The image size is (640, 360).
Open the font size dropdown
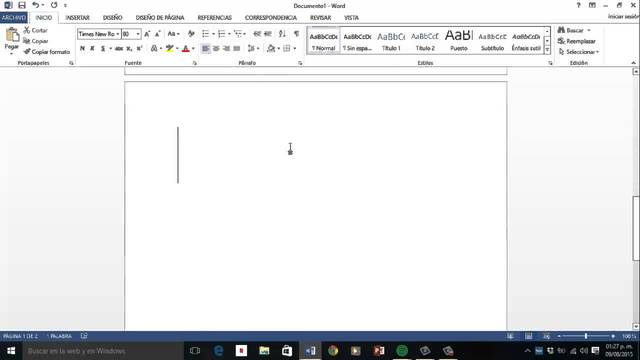[x=138, y=34]
